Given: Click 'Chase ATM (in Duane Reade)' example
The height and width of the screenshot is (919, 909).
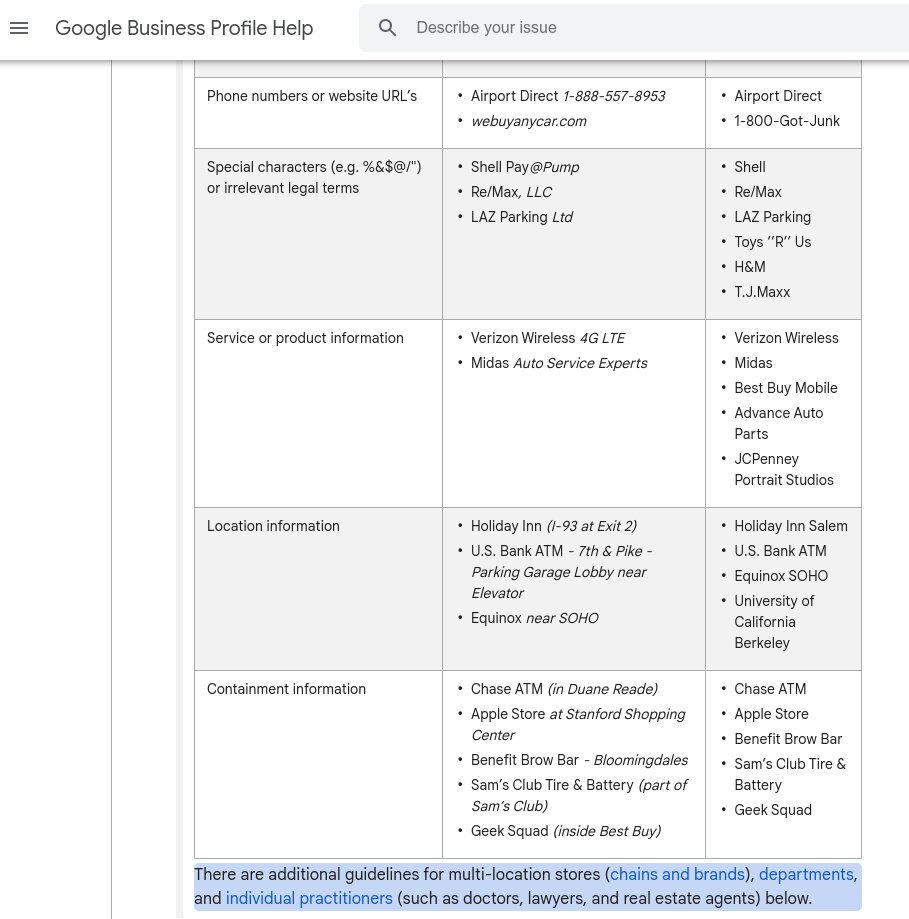Looking at the screenshot, I should [564, 689].
